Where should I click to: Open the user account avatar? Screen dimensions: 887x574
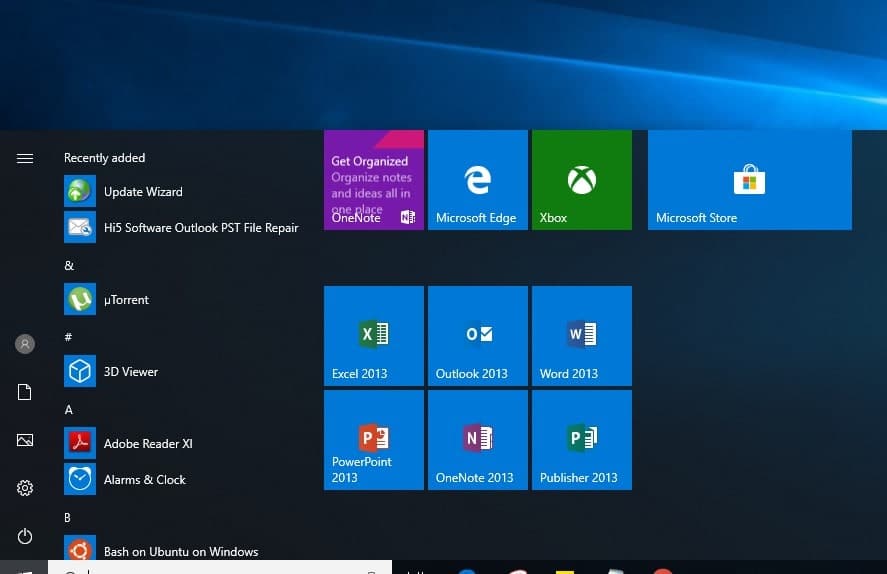click(25, 344)
